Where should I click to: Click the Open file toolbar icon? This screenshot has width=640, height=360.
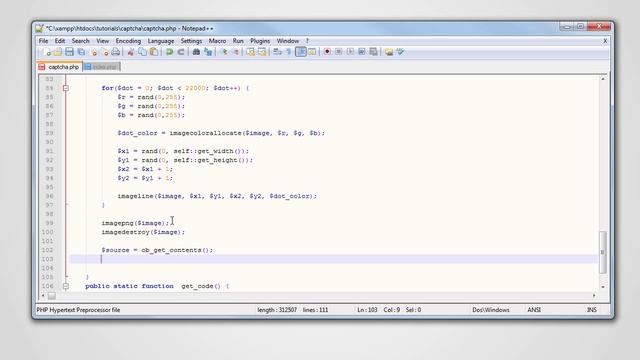pyautogui.click(x=58, y=52)
